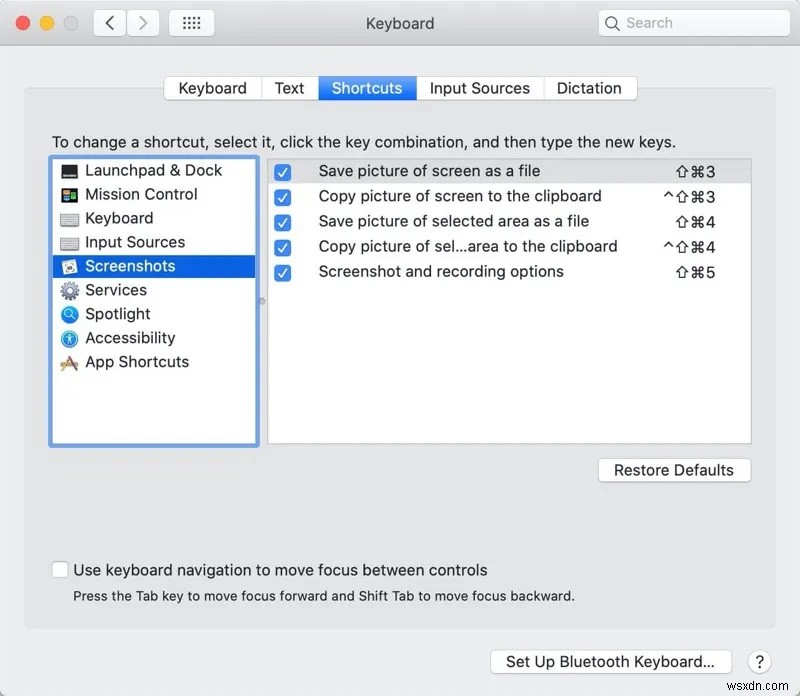Click the Restore Defaults button

point(674,470)
